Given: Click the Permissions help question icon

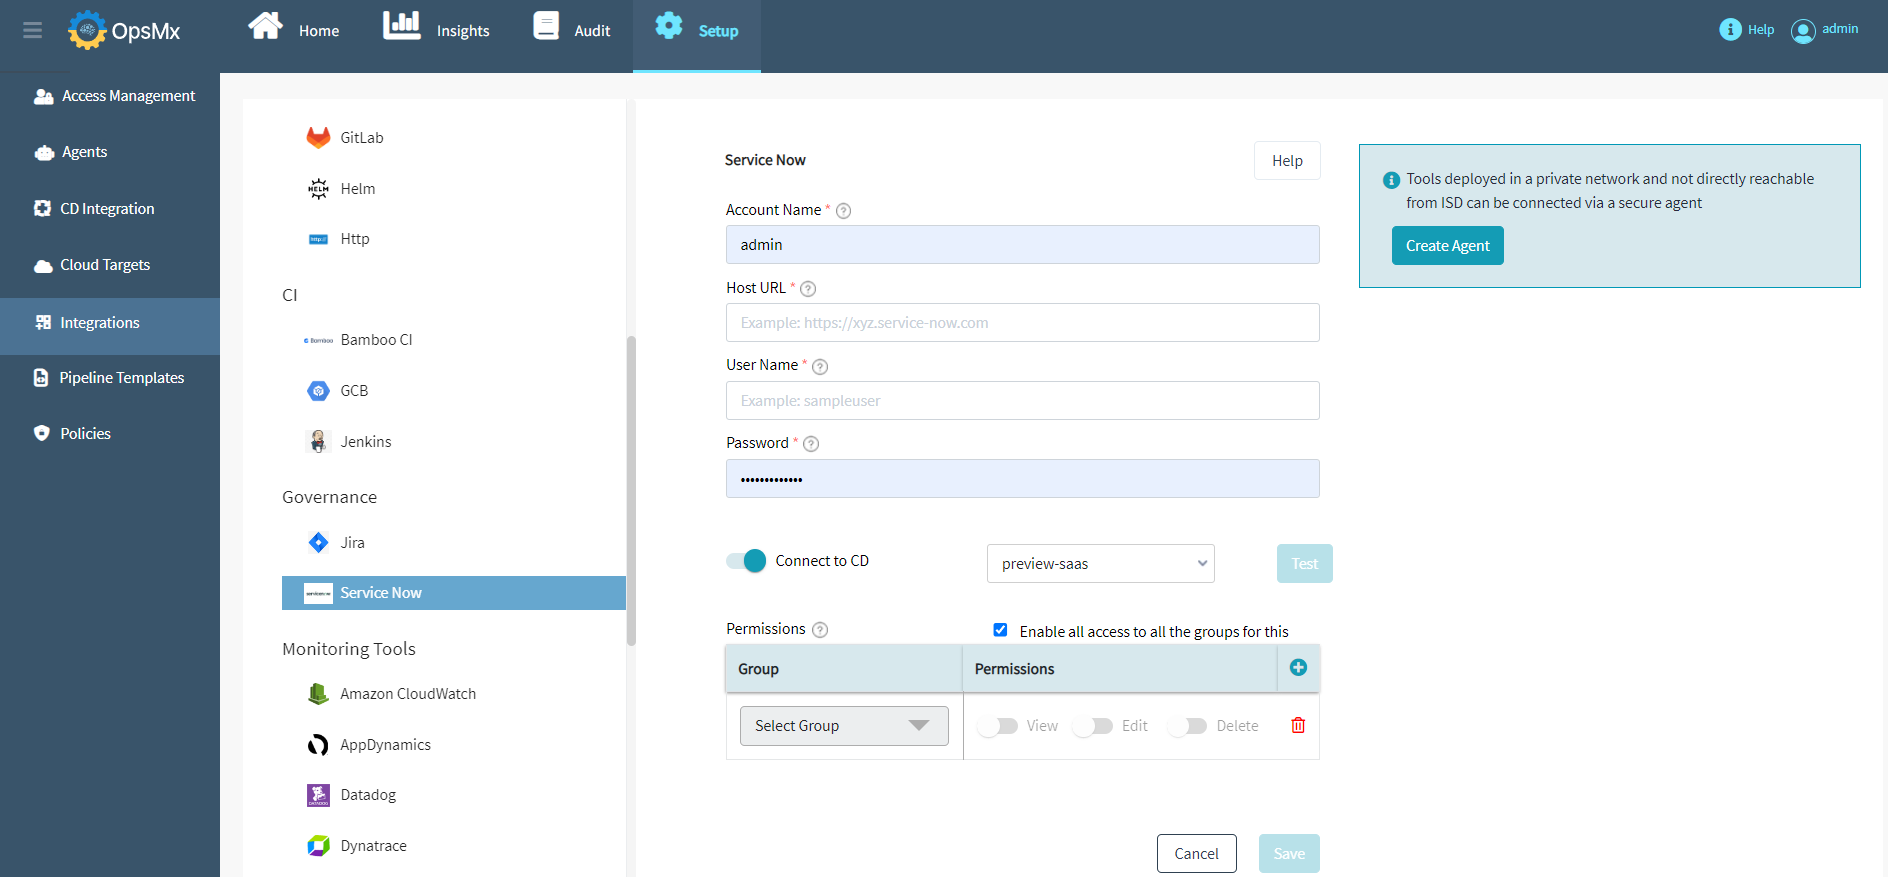Looking at the screenshot, I should [x=820, y=630].
